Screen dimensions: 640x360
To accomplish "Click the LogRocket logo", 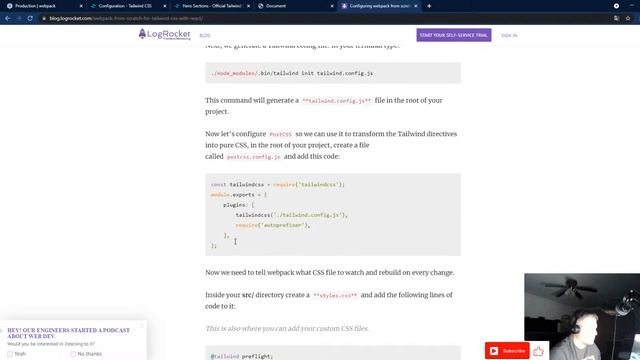I will [164, 34].
